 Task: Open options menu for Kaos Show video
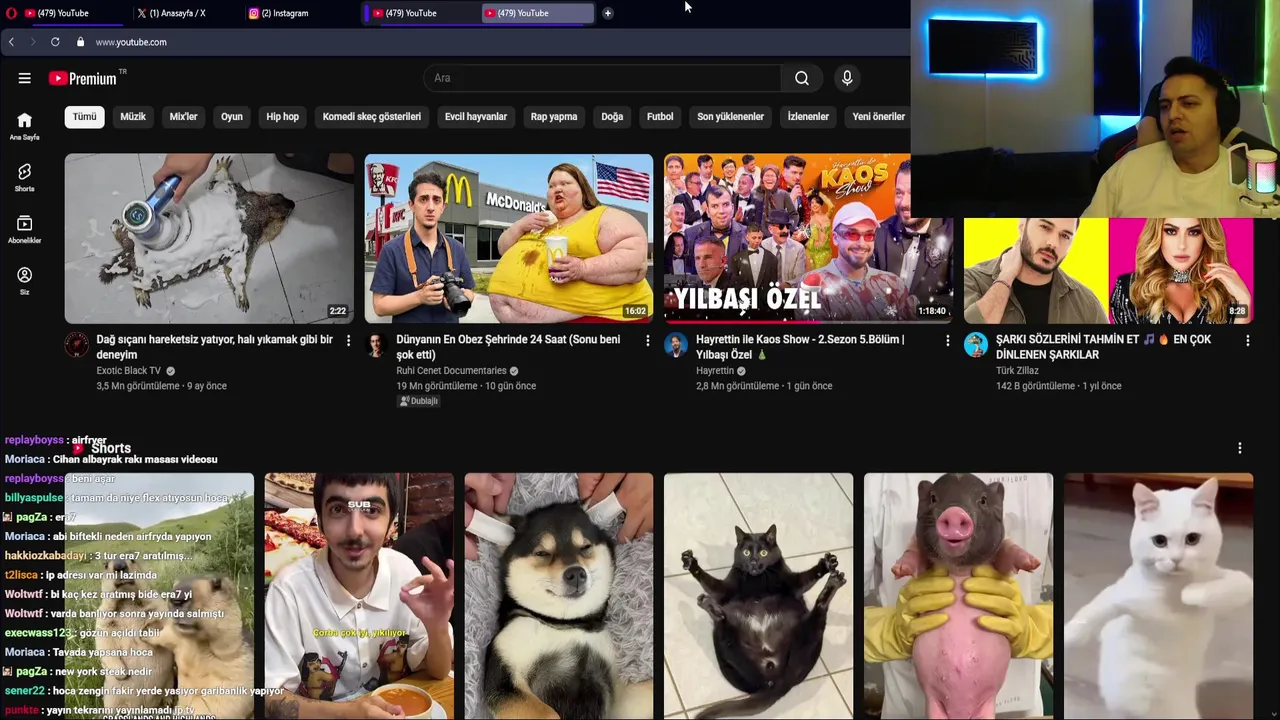coord(947,341)
